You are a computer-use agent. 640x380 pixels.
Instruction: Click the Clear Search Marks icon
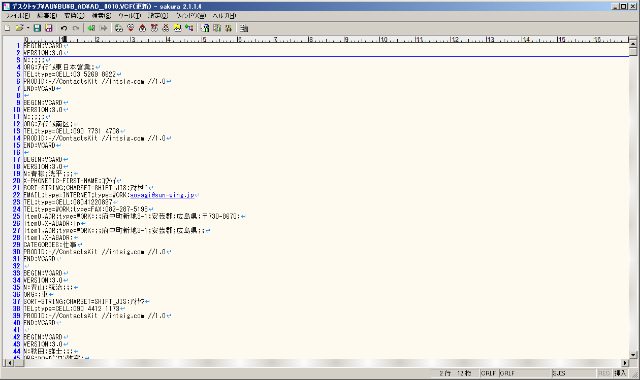[x=166, y=28]
